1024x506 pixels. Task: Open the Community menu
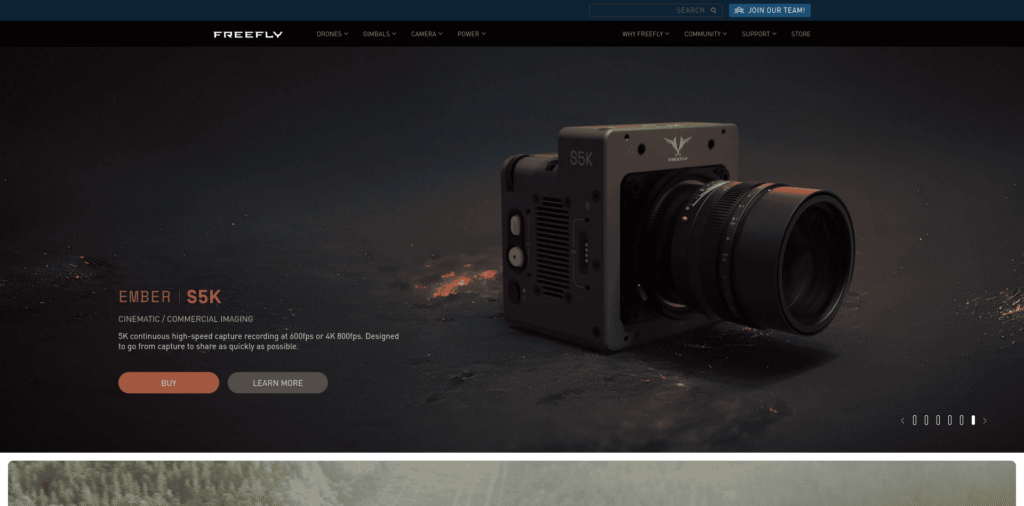click(x=705, y=34)
